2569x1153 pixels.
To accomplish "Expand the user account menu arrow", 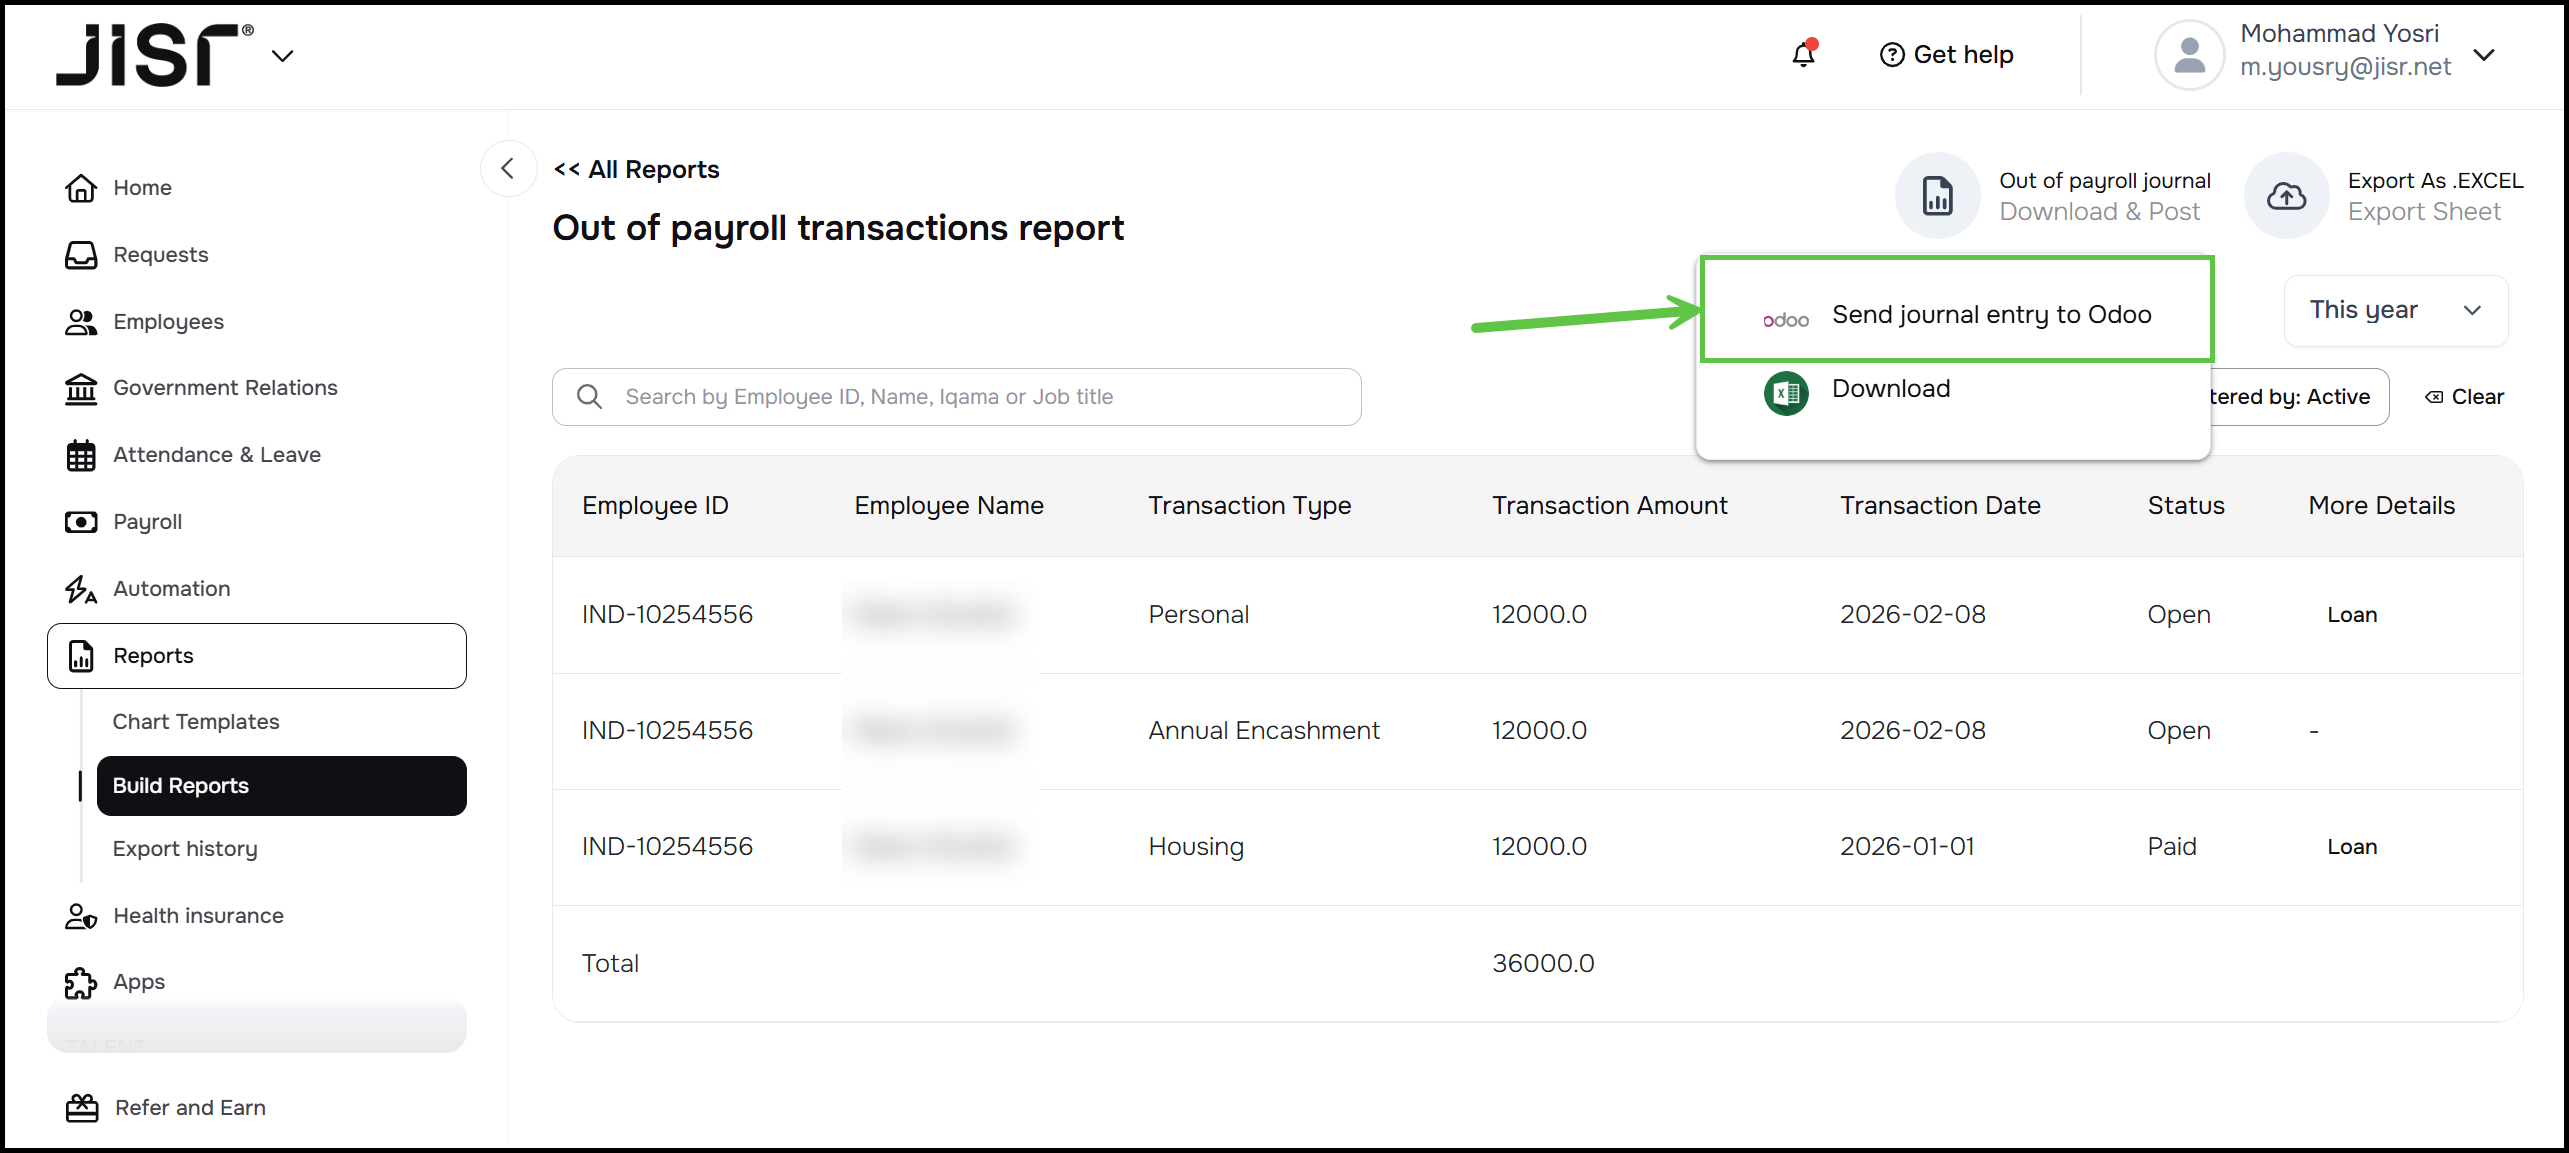I will (2484, 55).
